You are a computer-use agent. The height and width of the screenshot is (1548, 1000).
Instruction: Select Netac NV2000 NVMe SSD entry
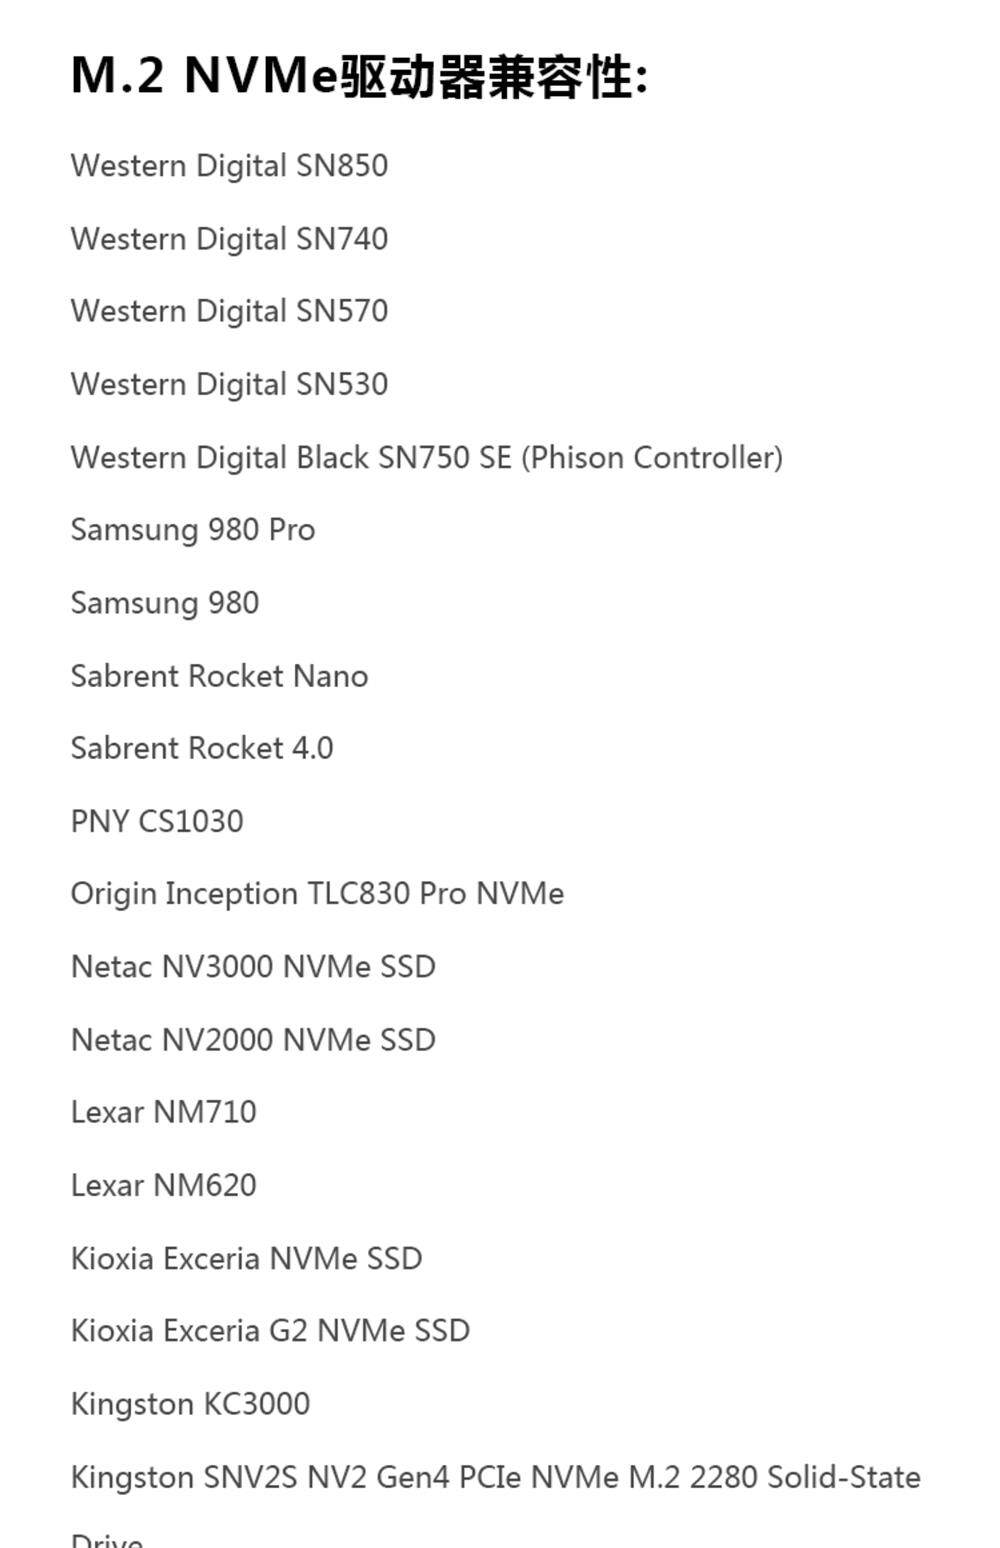click(253, 1039)
